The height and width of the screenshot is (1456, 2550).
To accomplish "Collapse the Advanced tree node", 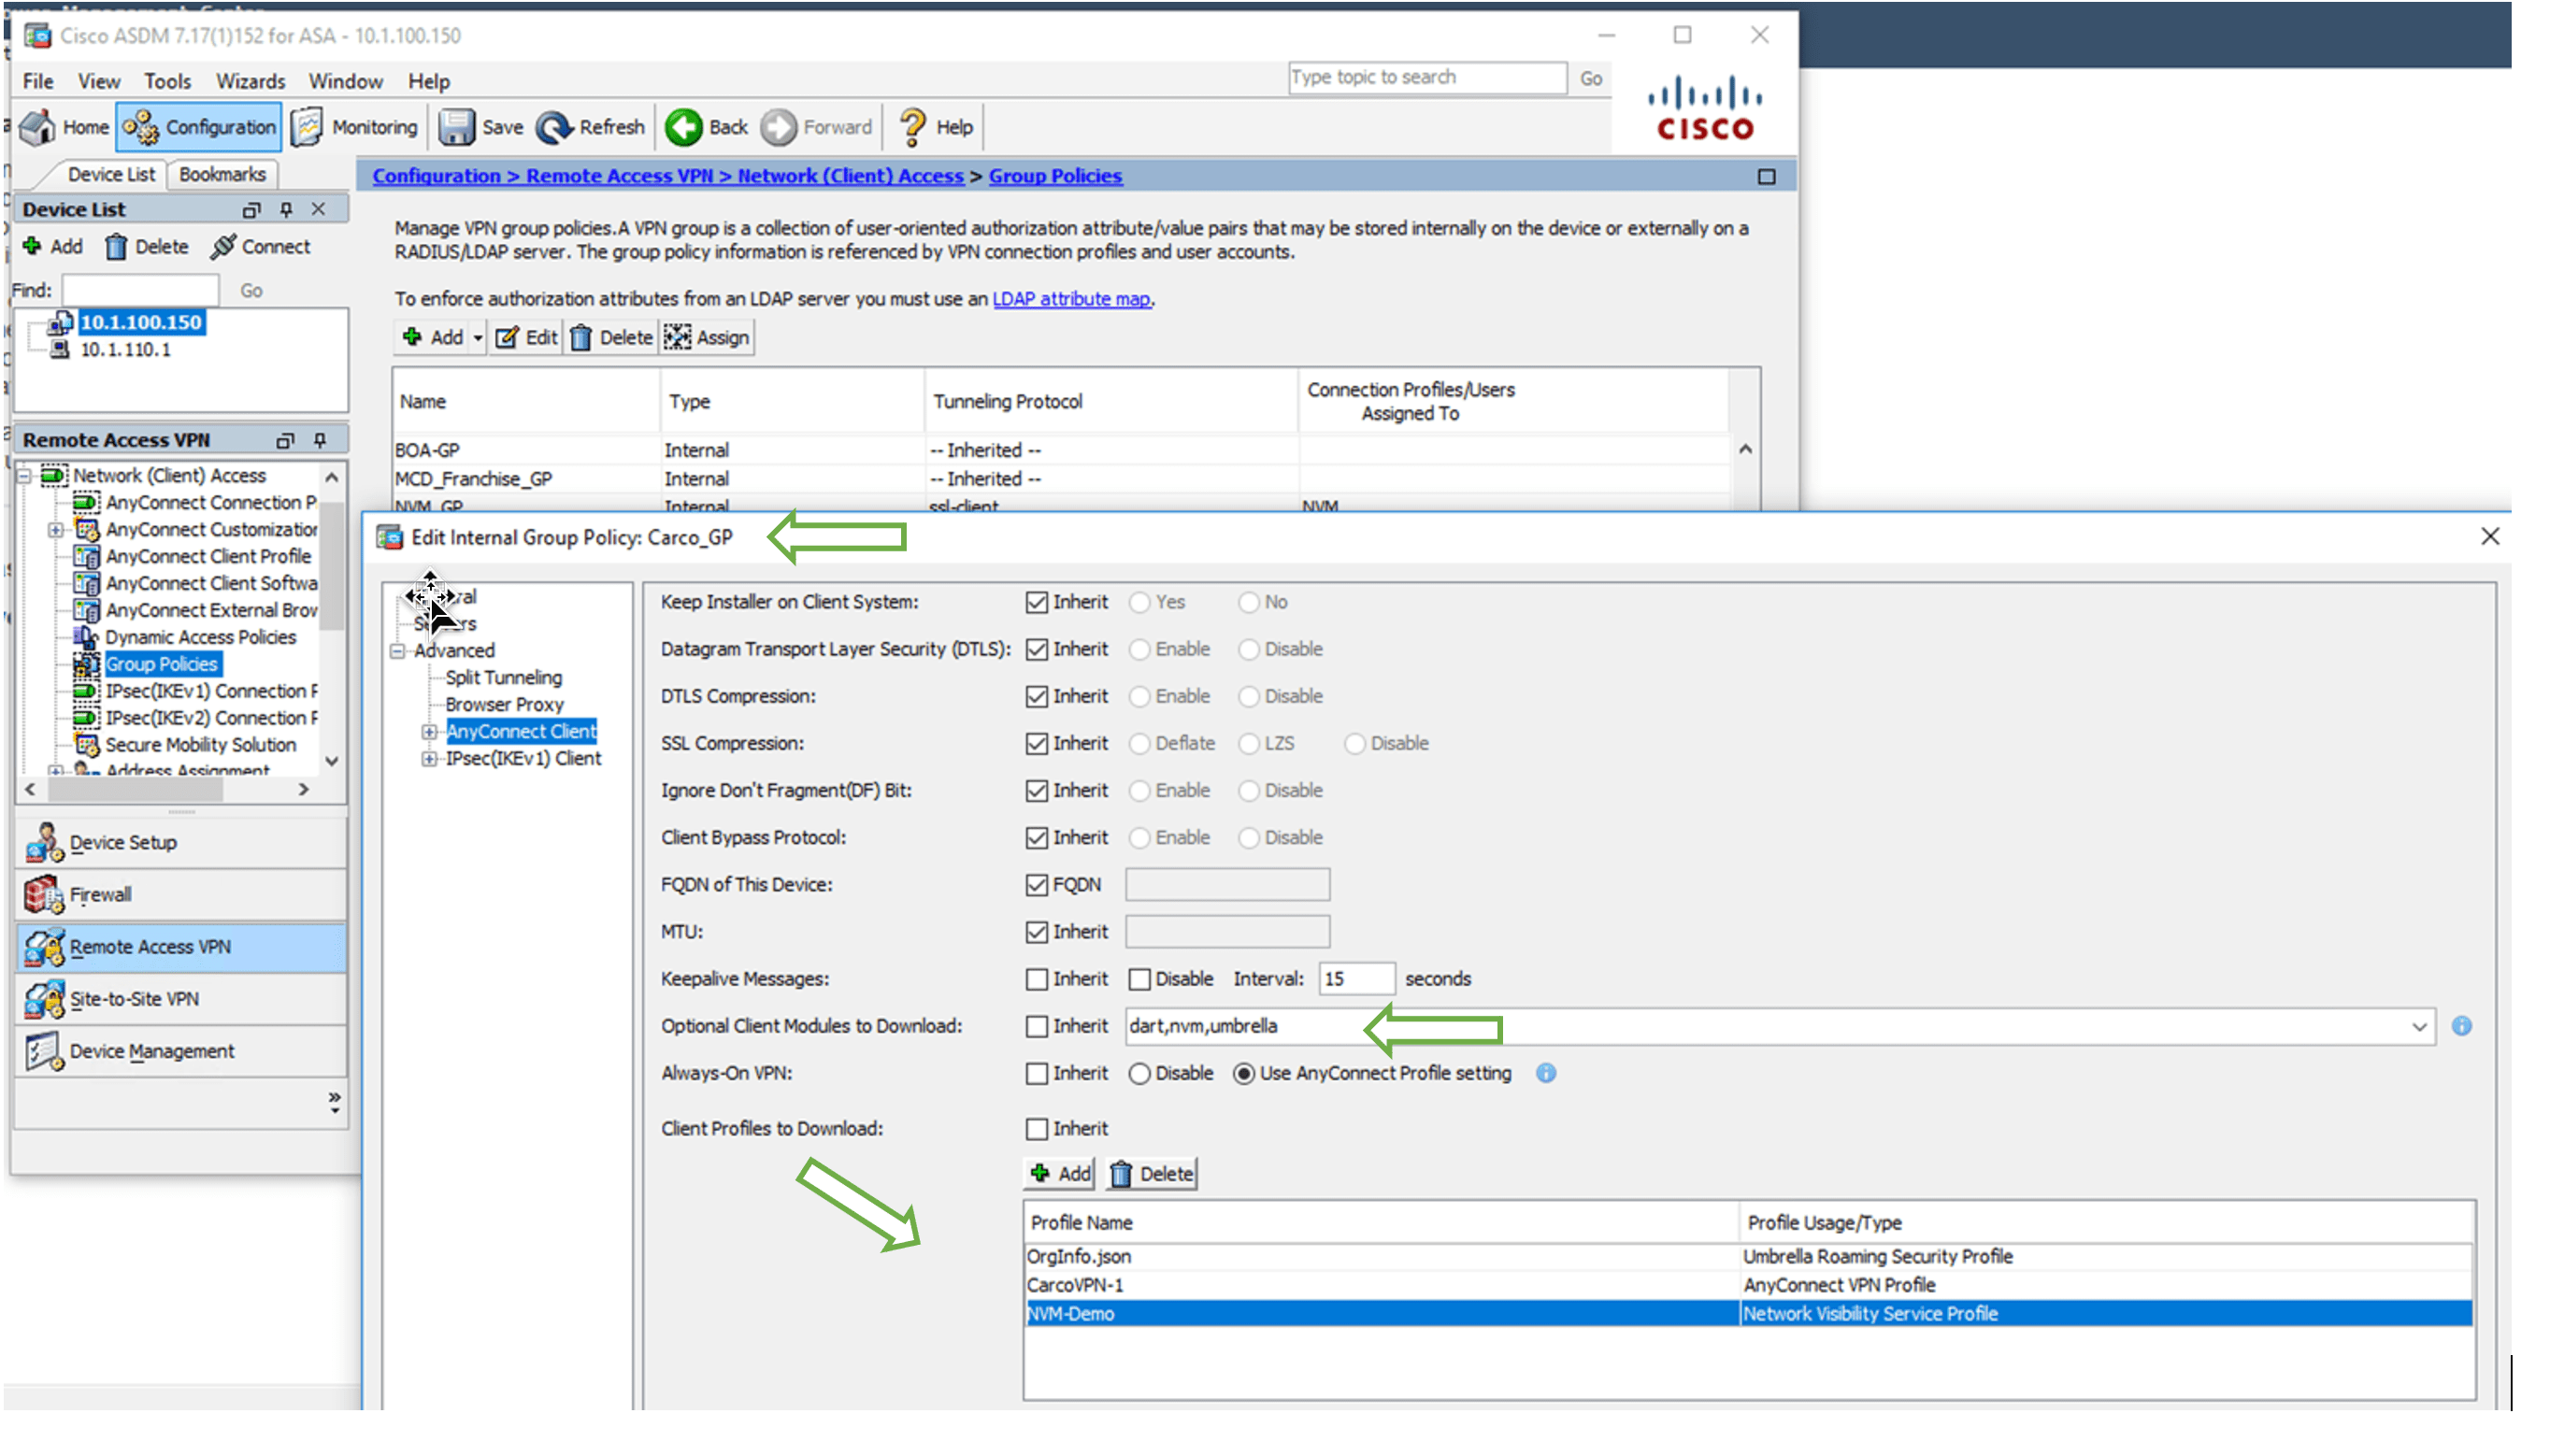I will tap(398, 651).
